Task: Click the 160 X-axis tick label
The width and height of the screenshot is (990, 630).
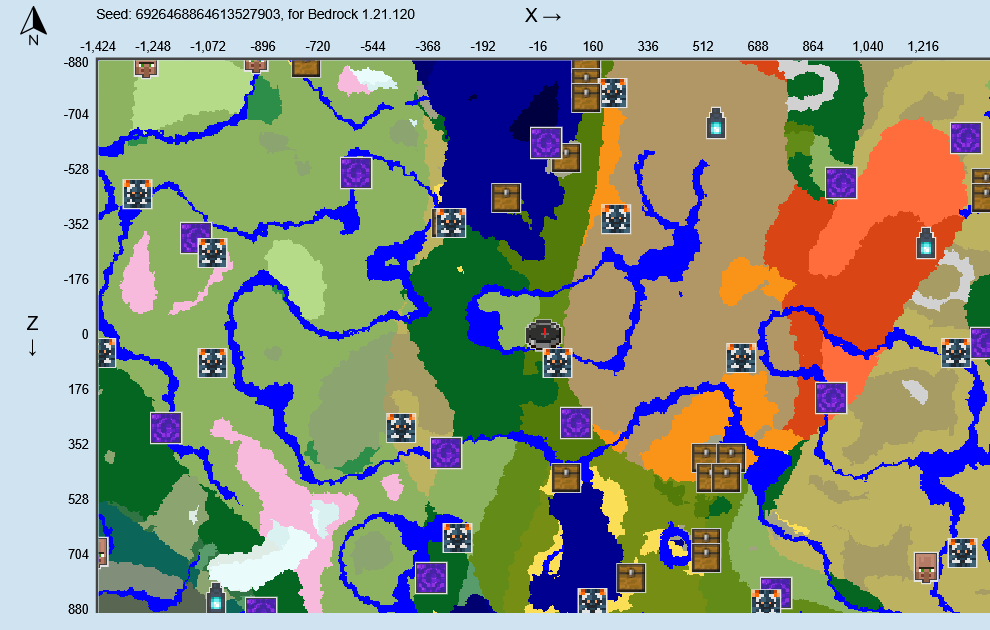Action: [592, 46]
